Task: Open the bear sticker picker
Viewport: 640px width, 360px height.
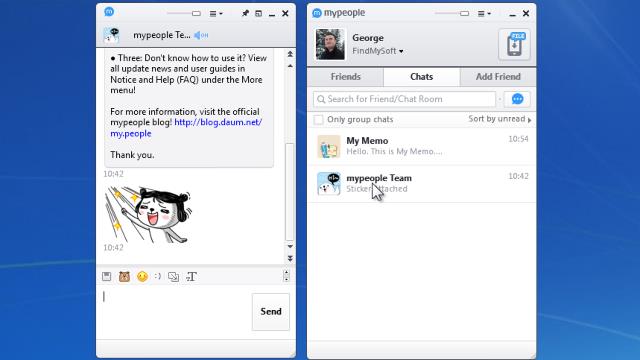Action: tap(124, 276)
